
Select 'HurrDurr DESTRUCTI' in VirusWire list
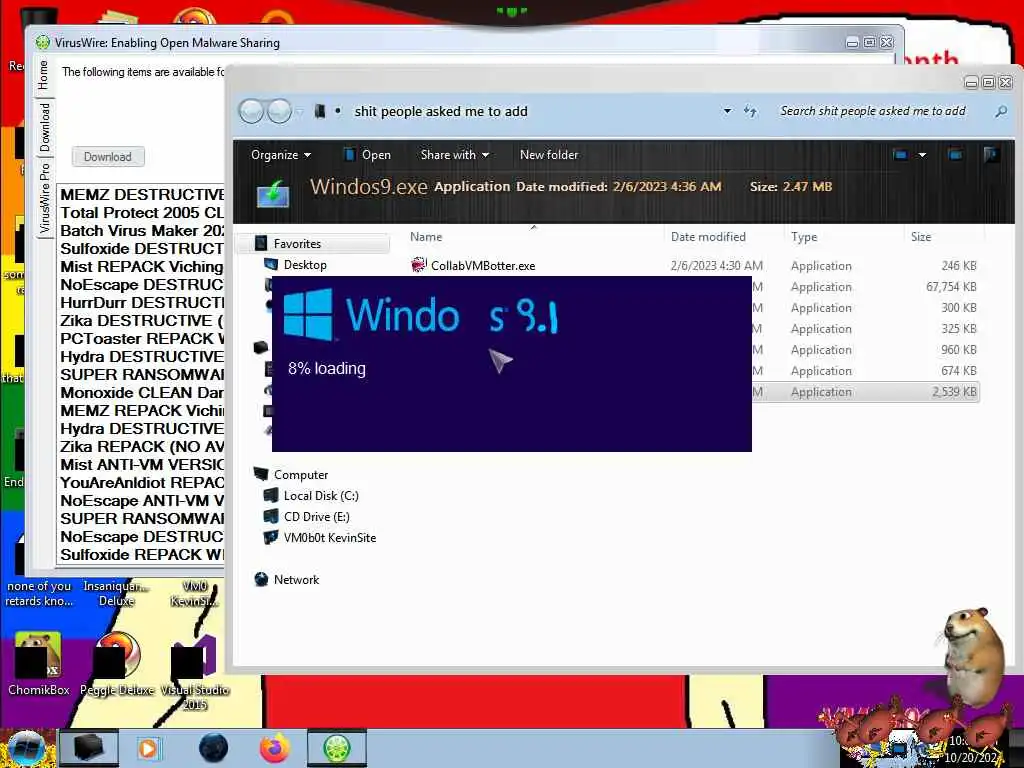point(142,302)
